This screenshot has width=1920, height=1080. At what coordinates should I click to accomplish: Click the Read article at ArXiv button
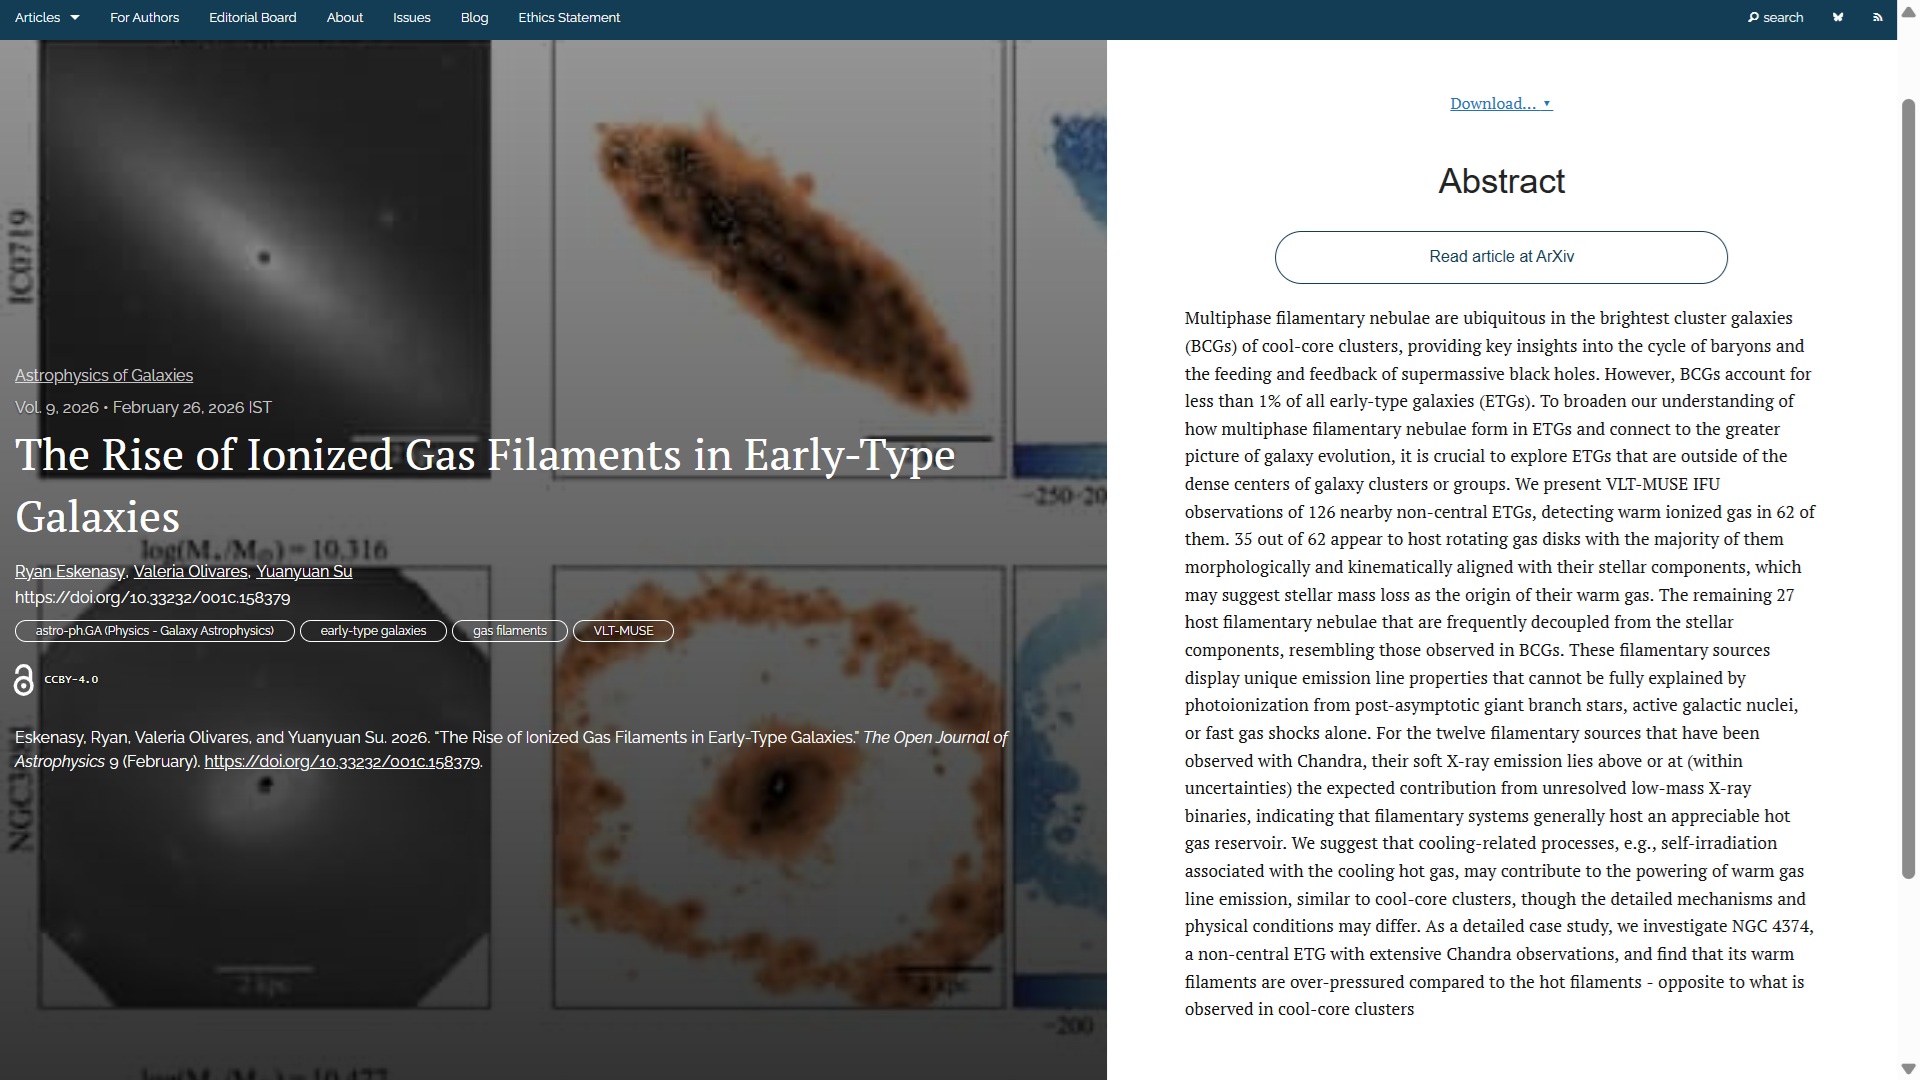1500,257
